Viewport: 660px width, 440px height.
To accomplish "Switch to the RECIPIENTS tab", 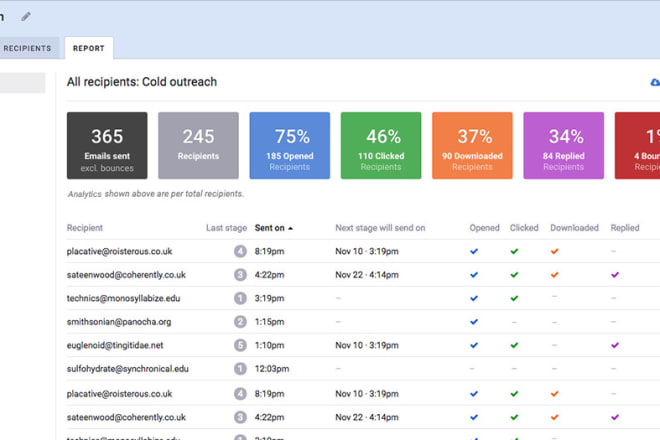I will tap(27, 48).
